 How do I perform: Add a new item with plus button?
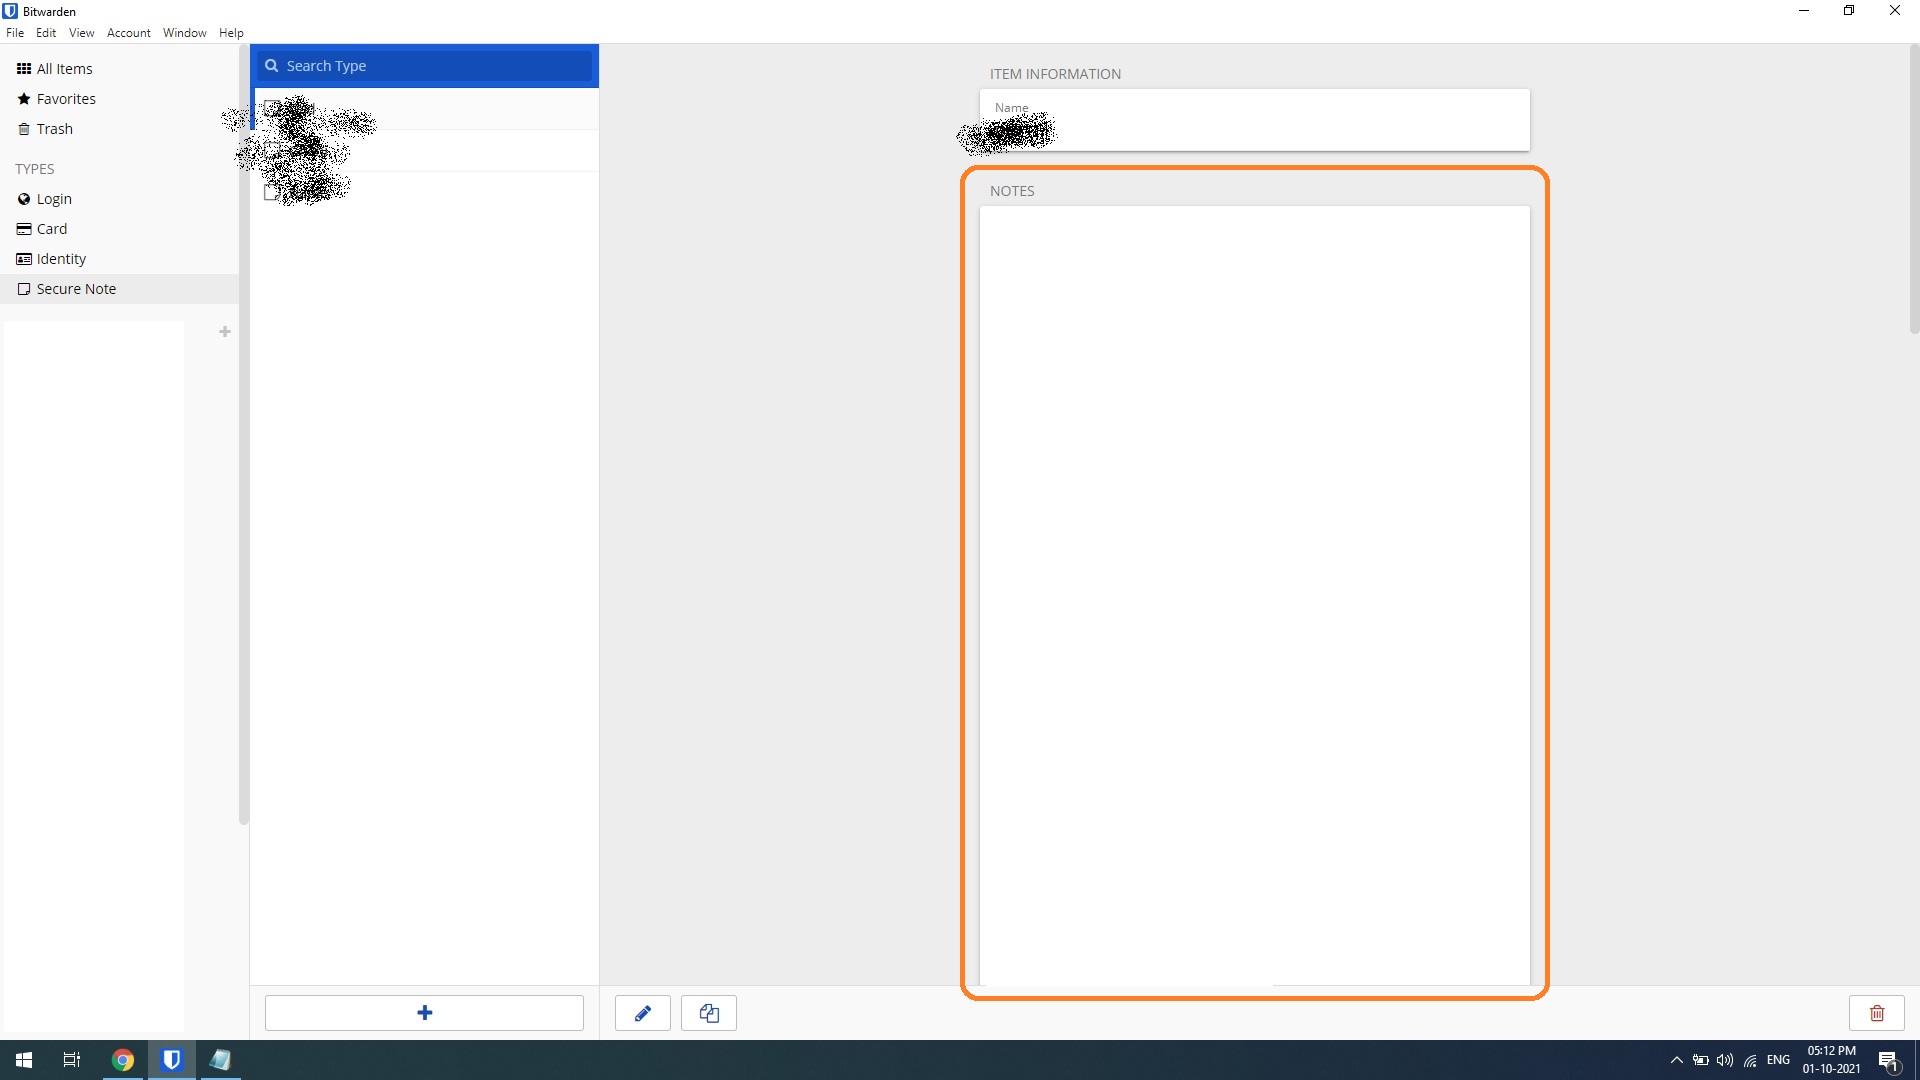(x=424, y=1013)
